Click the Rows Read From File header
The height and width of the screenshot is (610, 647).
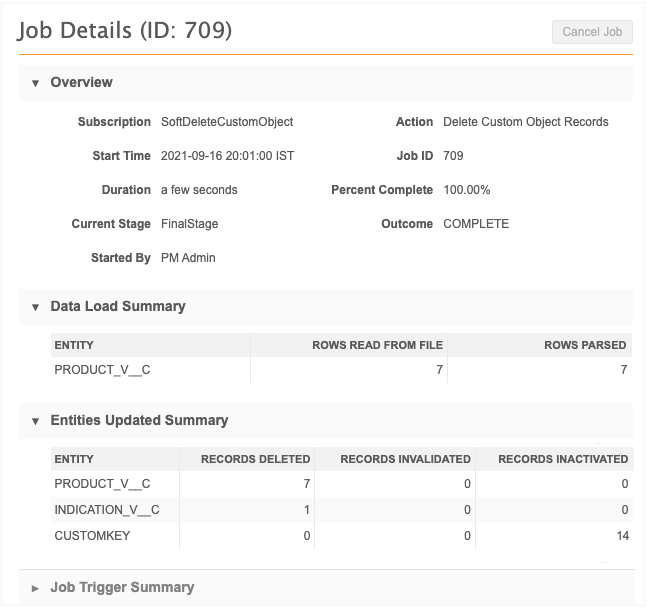point(377,345)
